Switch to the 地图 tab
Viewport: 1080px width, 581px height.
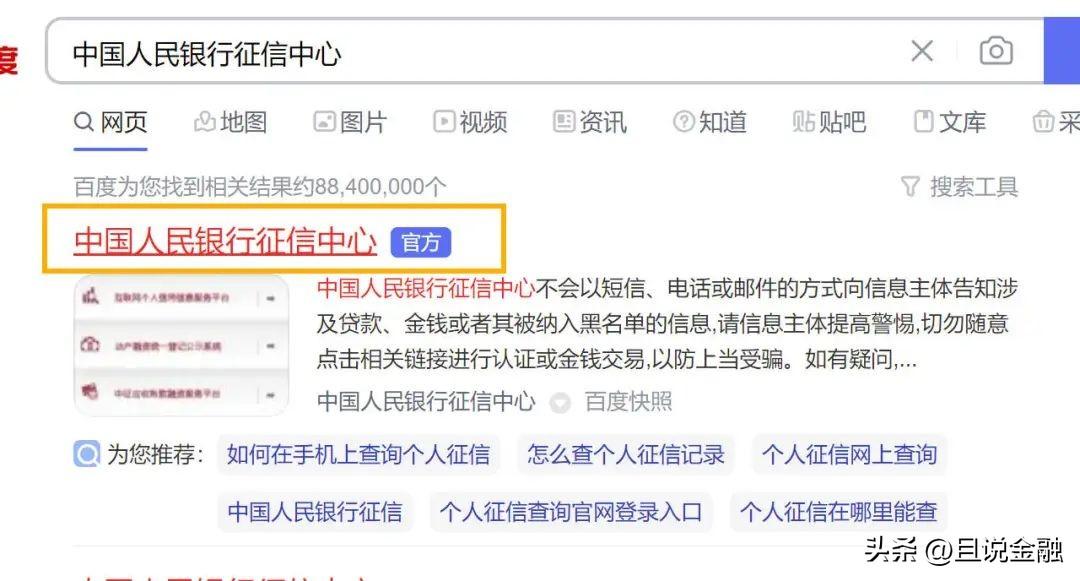(x=230, y=123)
